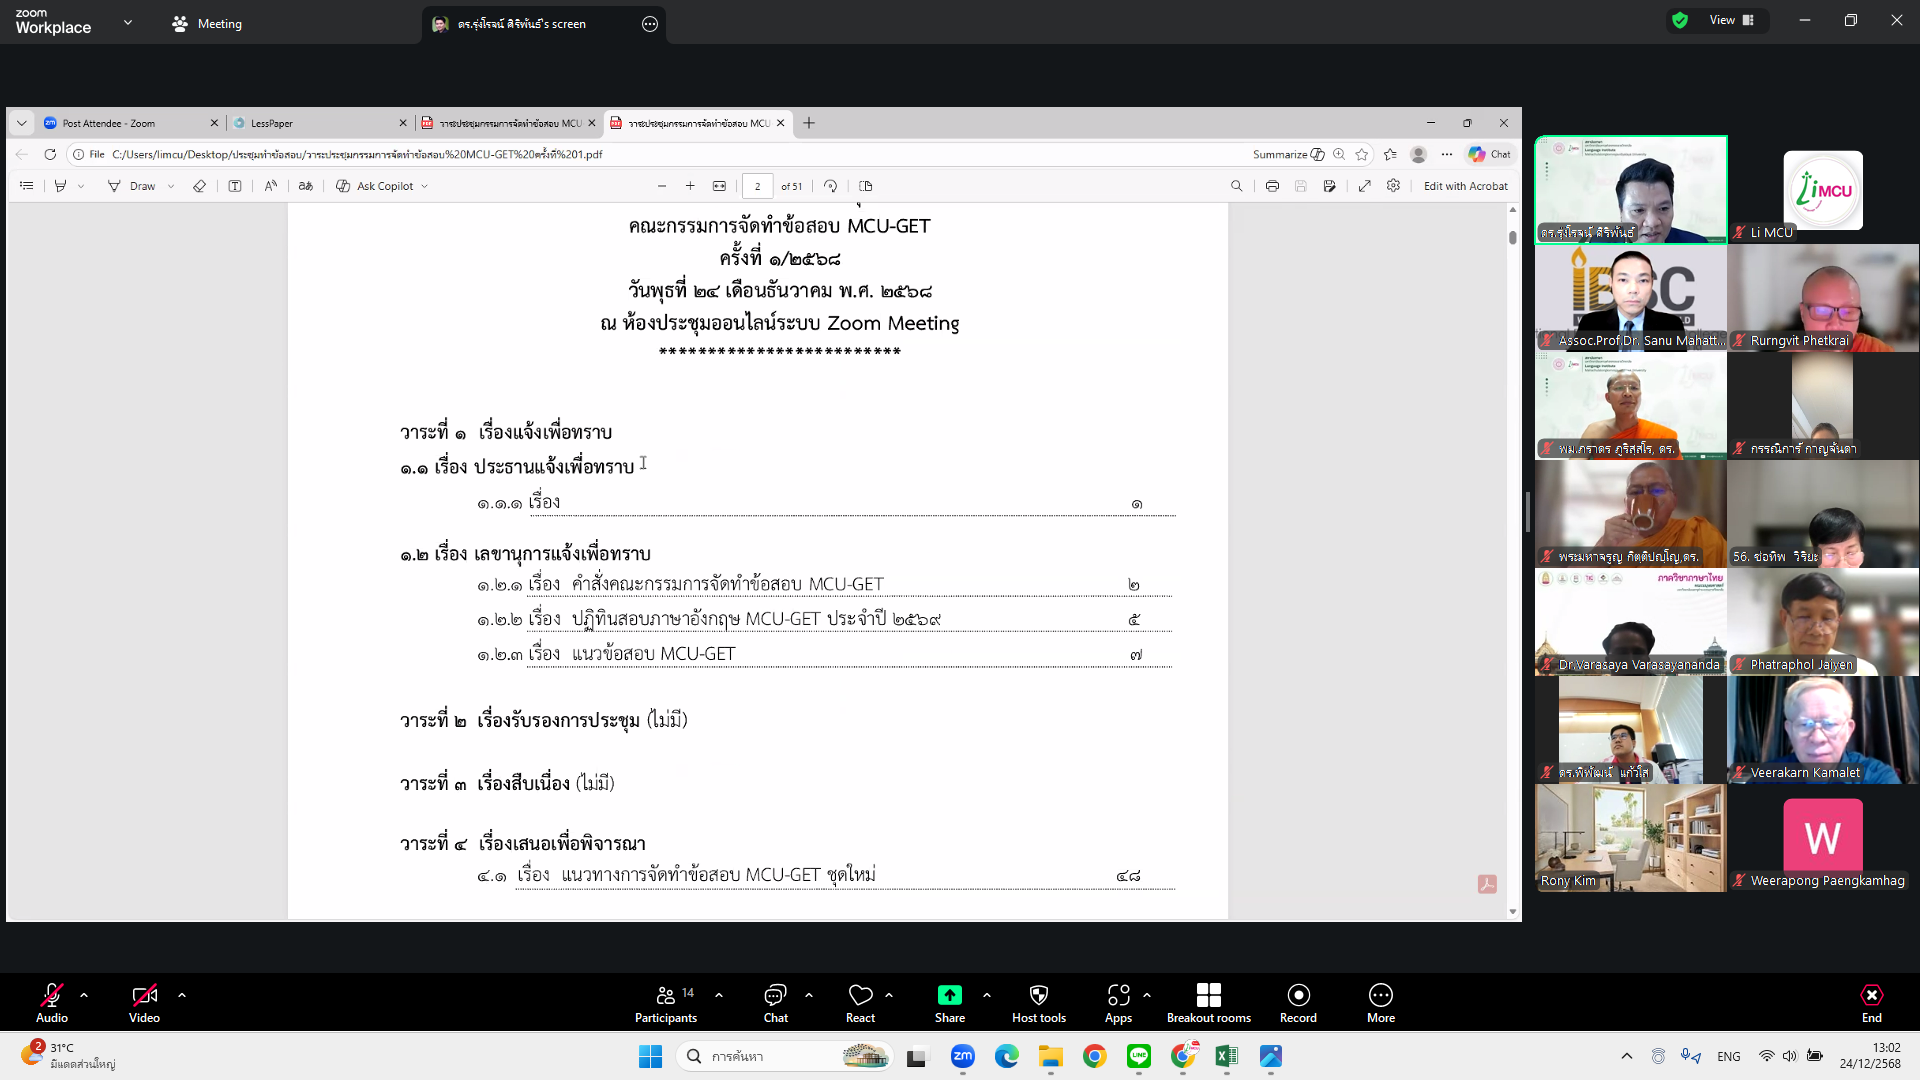
Task: Start sharing with the Share button
Action: click(949, 1002)
